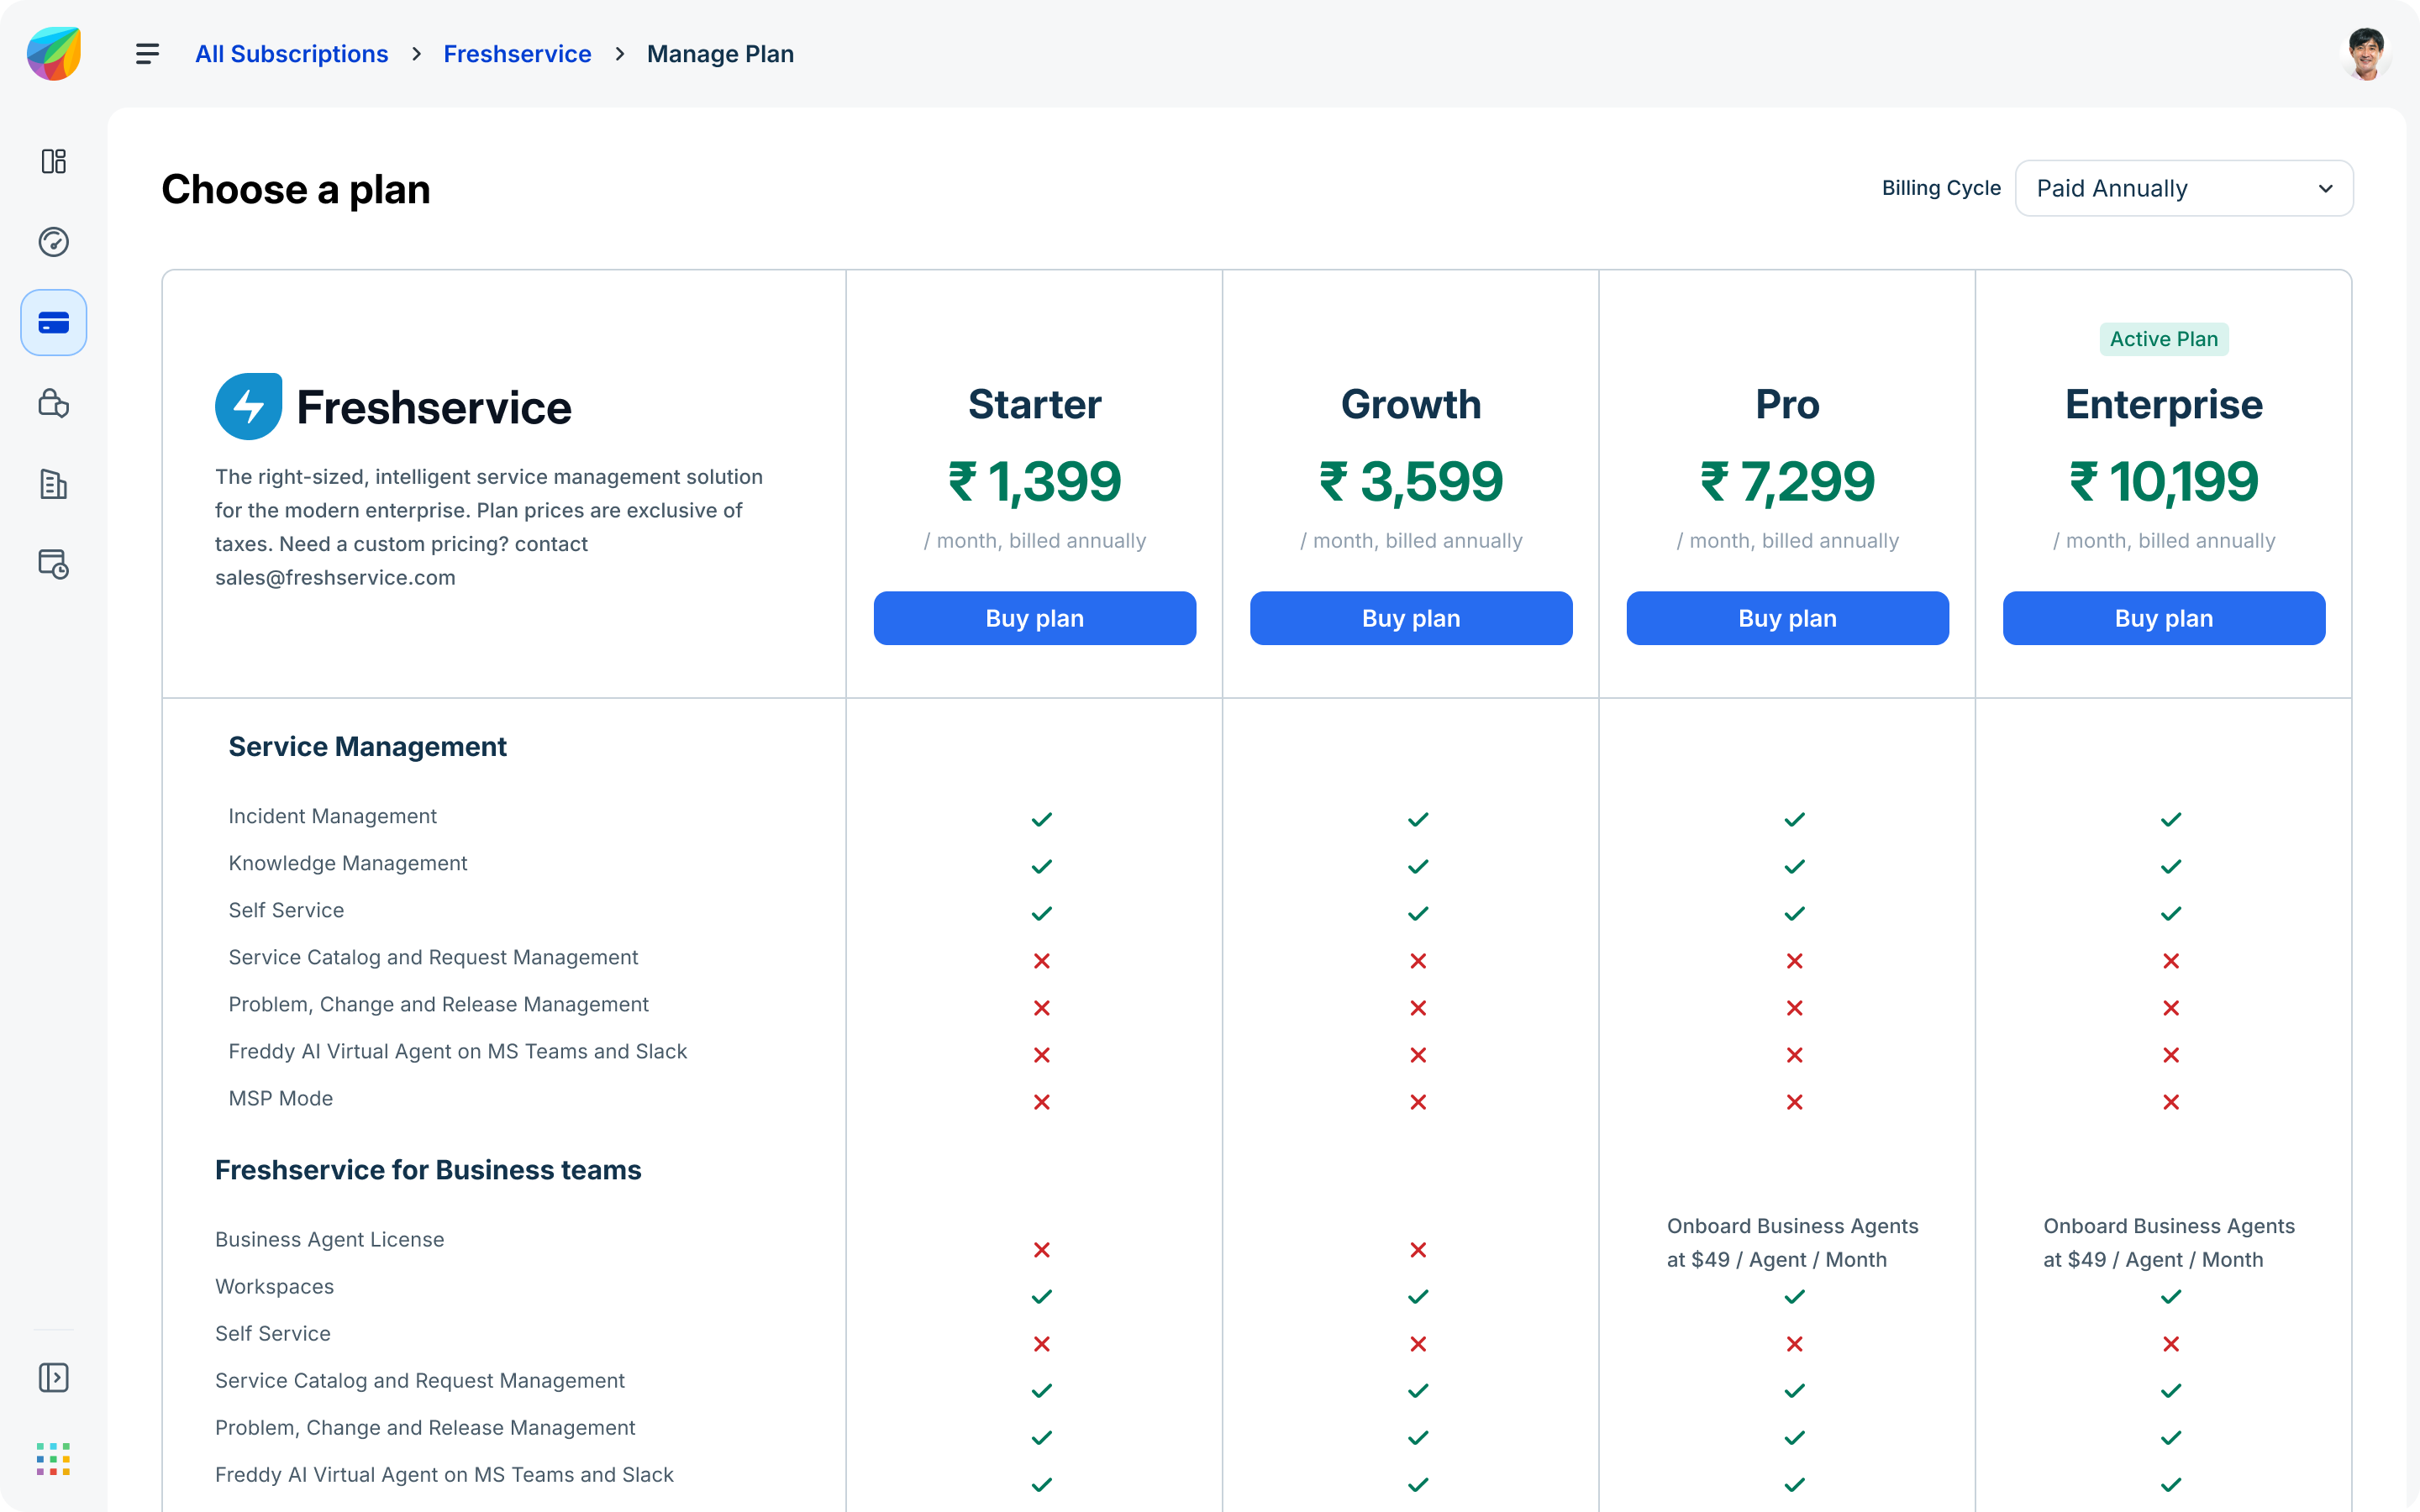Toggle the hamburger navigation menu icon

(147, 54)
